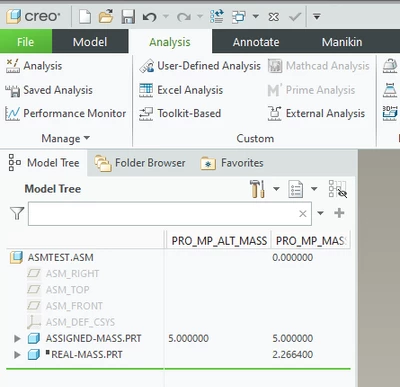Switch to the Folder Browser tab

coord(140,163)
